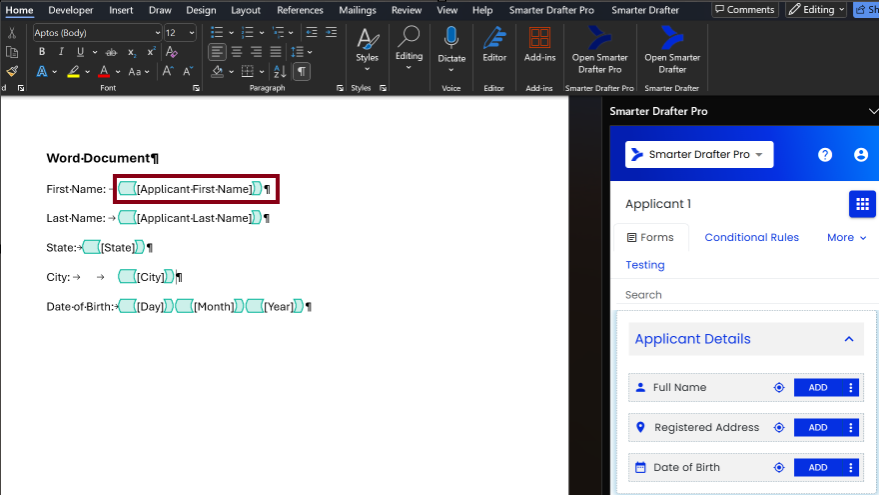This screenshot has height=495, width=879.
Task: Locate Date of Birth target icon
Action: point(779,468)
